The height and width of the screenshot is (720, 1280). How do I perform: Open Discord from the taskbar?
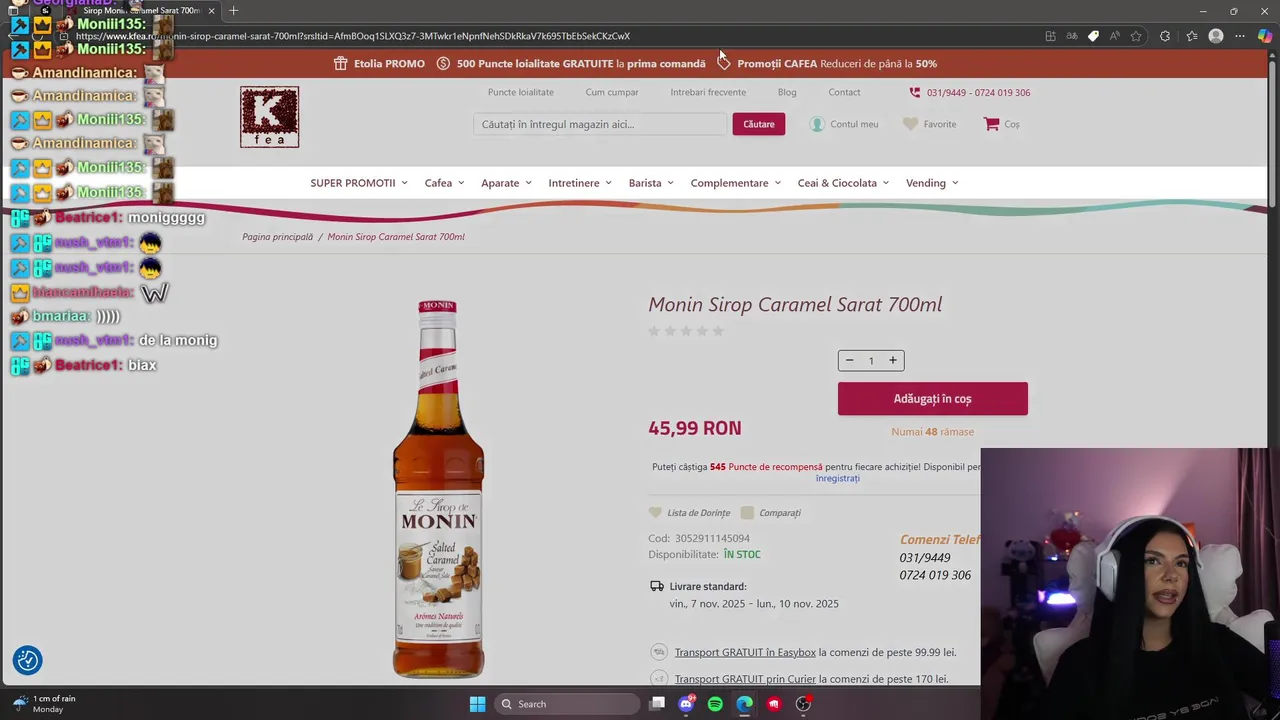pos(686,704)
